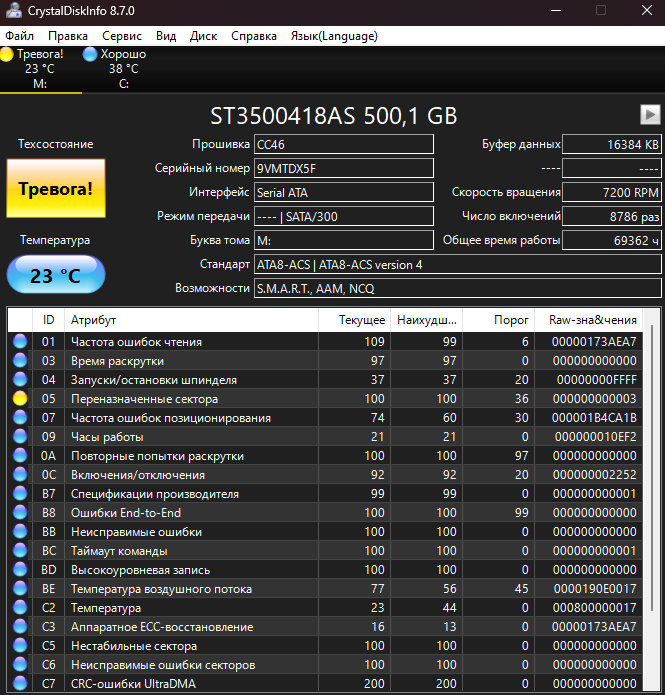The height and width of the screenshot is (695, 665).
Task: Select disk M: with Тревога status
Action: pyautogui.click(x=40, y=69)
